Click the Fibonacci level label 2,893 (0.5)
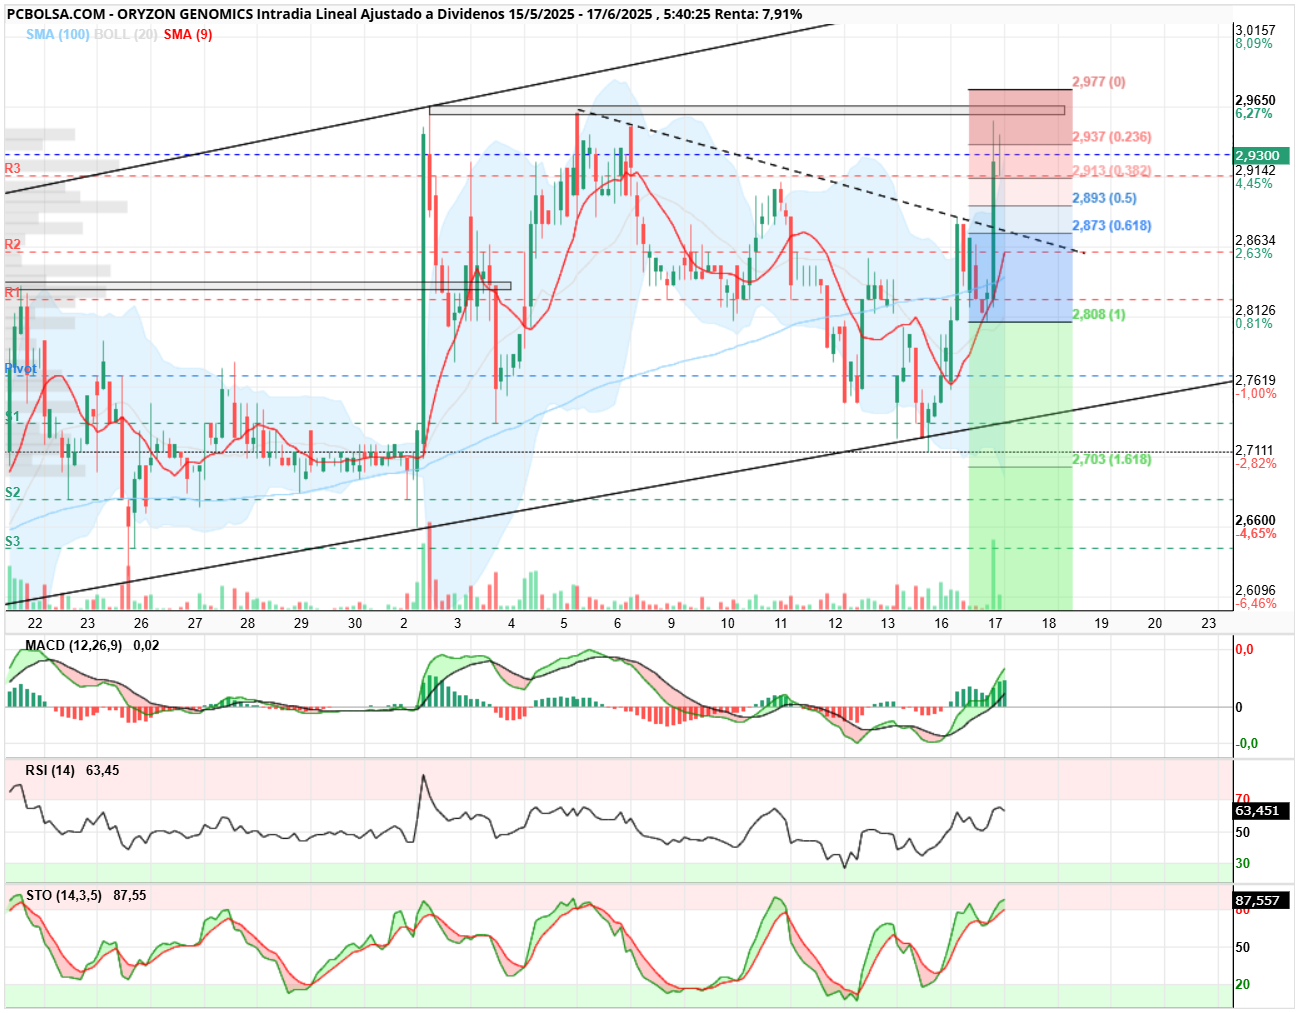The image size is (1299, 1013). (x=1104, y=198)
